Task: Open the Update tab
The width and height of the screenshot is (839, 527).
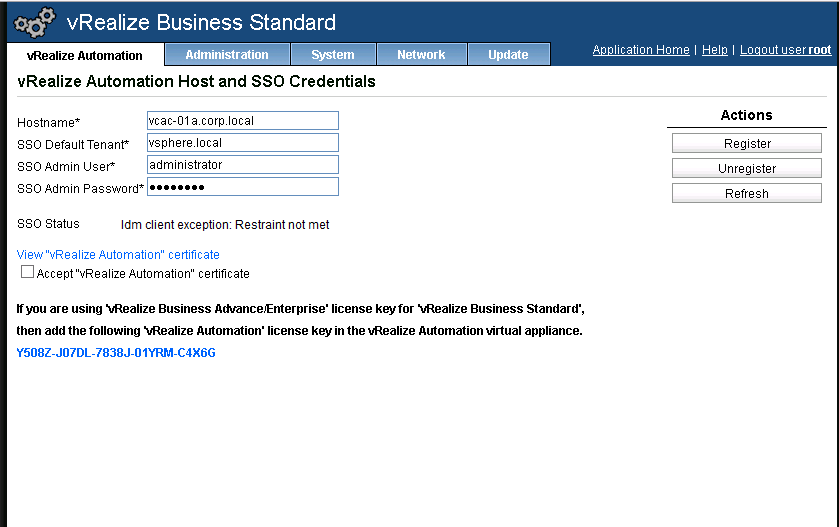Action: click(x=508, y=55)
